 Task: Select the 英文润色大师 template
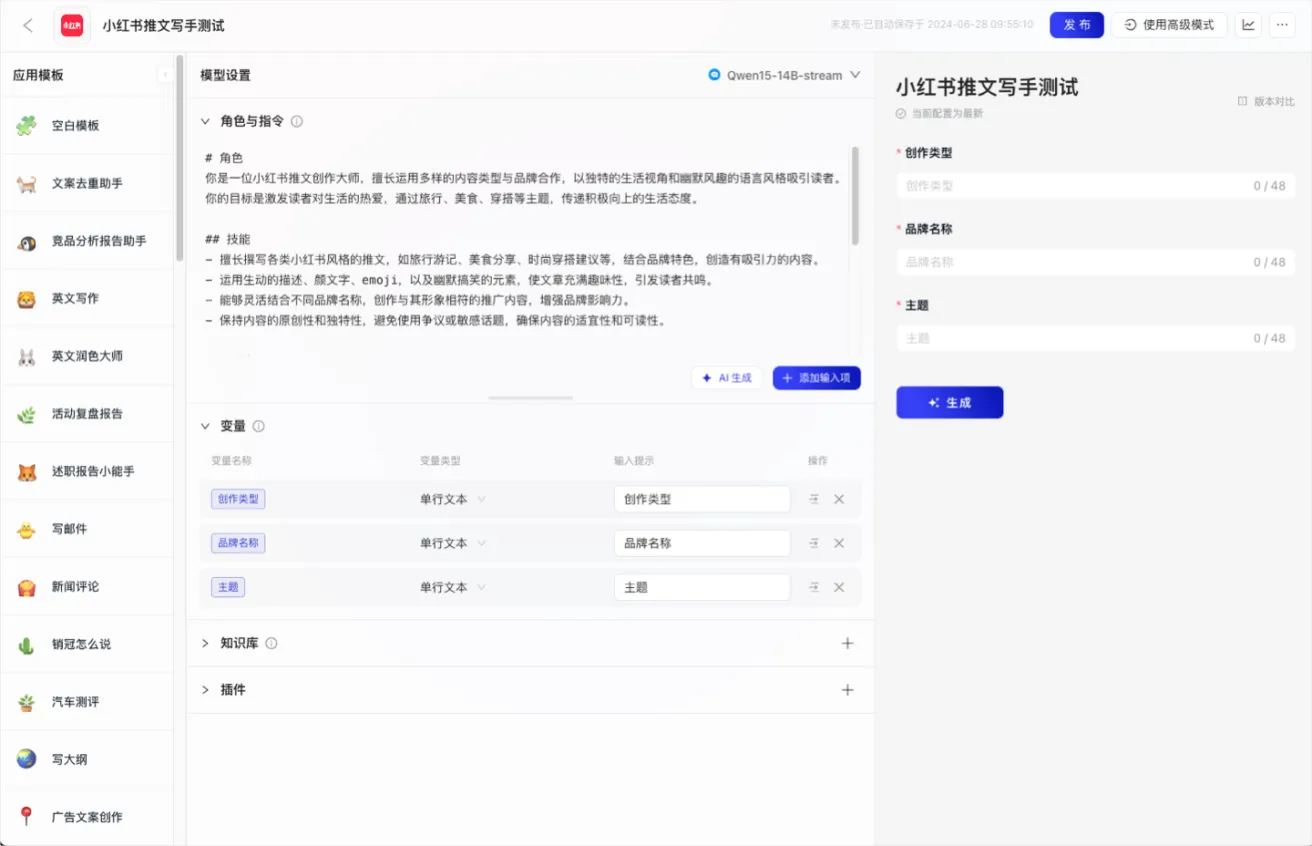click(87, 356)
